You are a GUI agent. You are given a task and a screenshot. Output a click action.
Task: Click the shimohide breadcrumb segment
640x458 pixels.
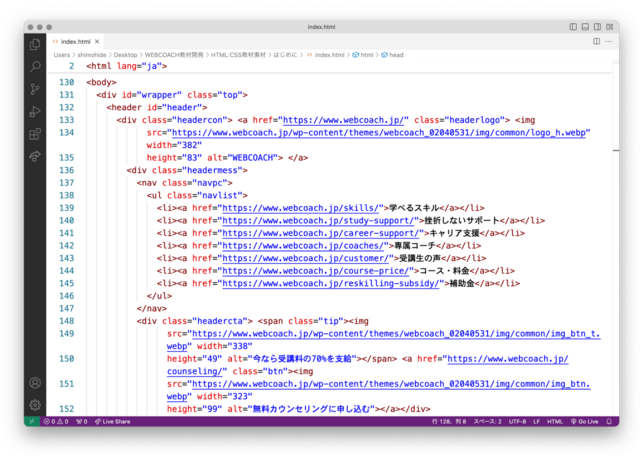[x=92, y=55]
